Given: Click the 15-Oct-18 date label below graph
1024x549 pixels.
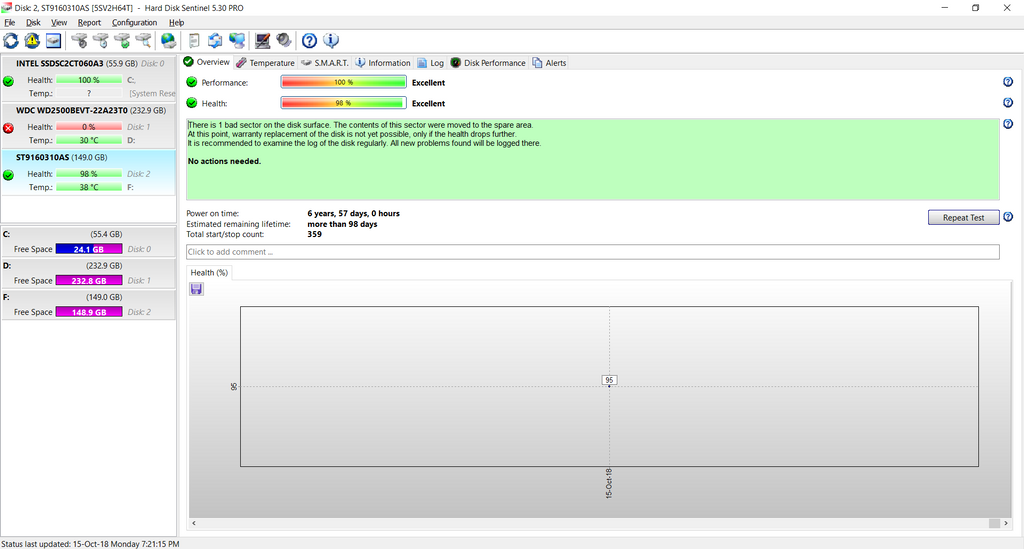Looking at the screenshot, I should coord(609,484).
